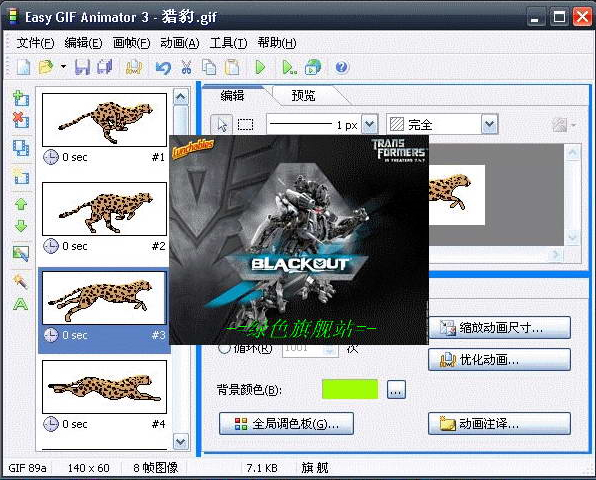Click the 7.1 KB status bar entry
596x480 pixels.
[x=262, y=468]
